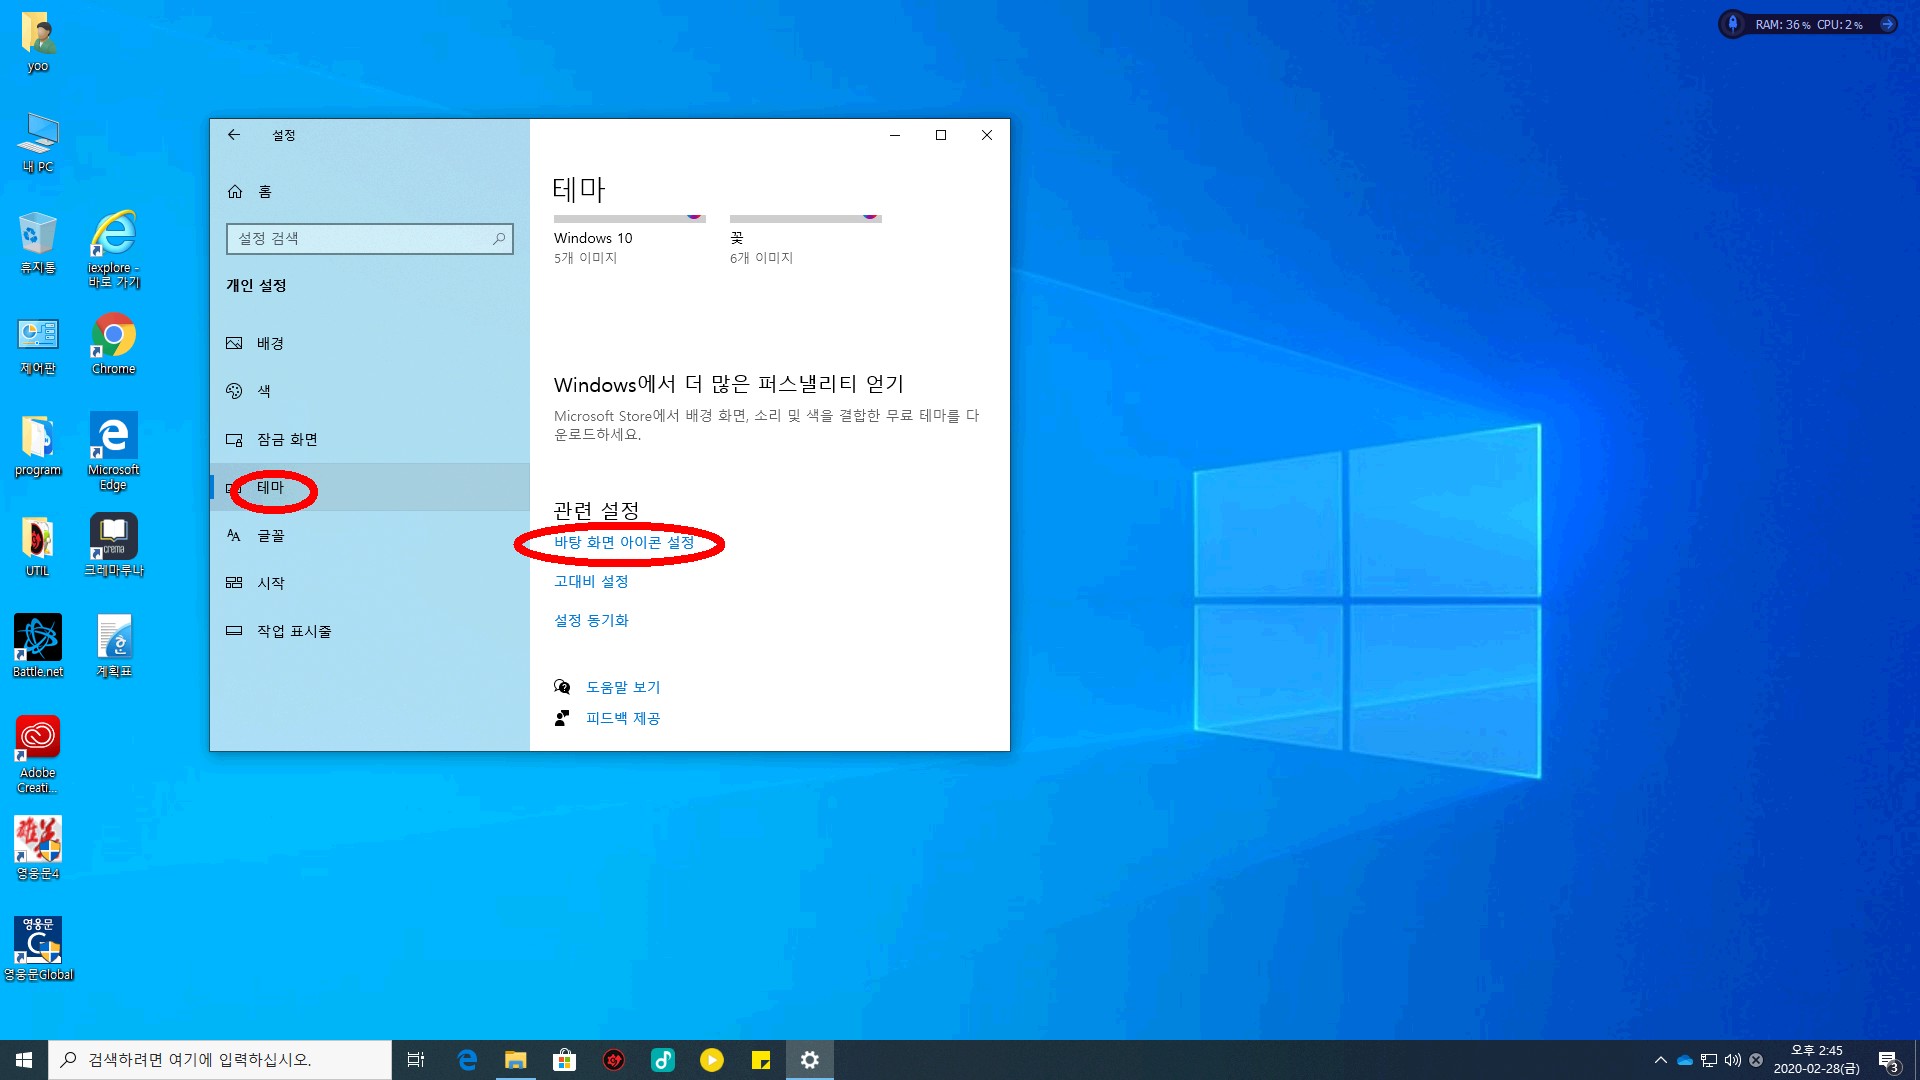
Task: Click the 바탕 화면 아이콘 설정 link
Action: (624, 542)
